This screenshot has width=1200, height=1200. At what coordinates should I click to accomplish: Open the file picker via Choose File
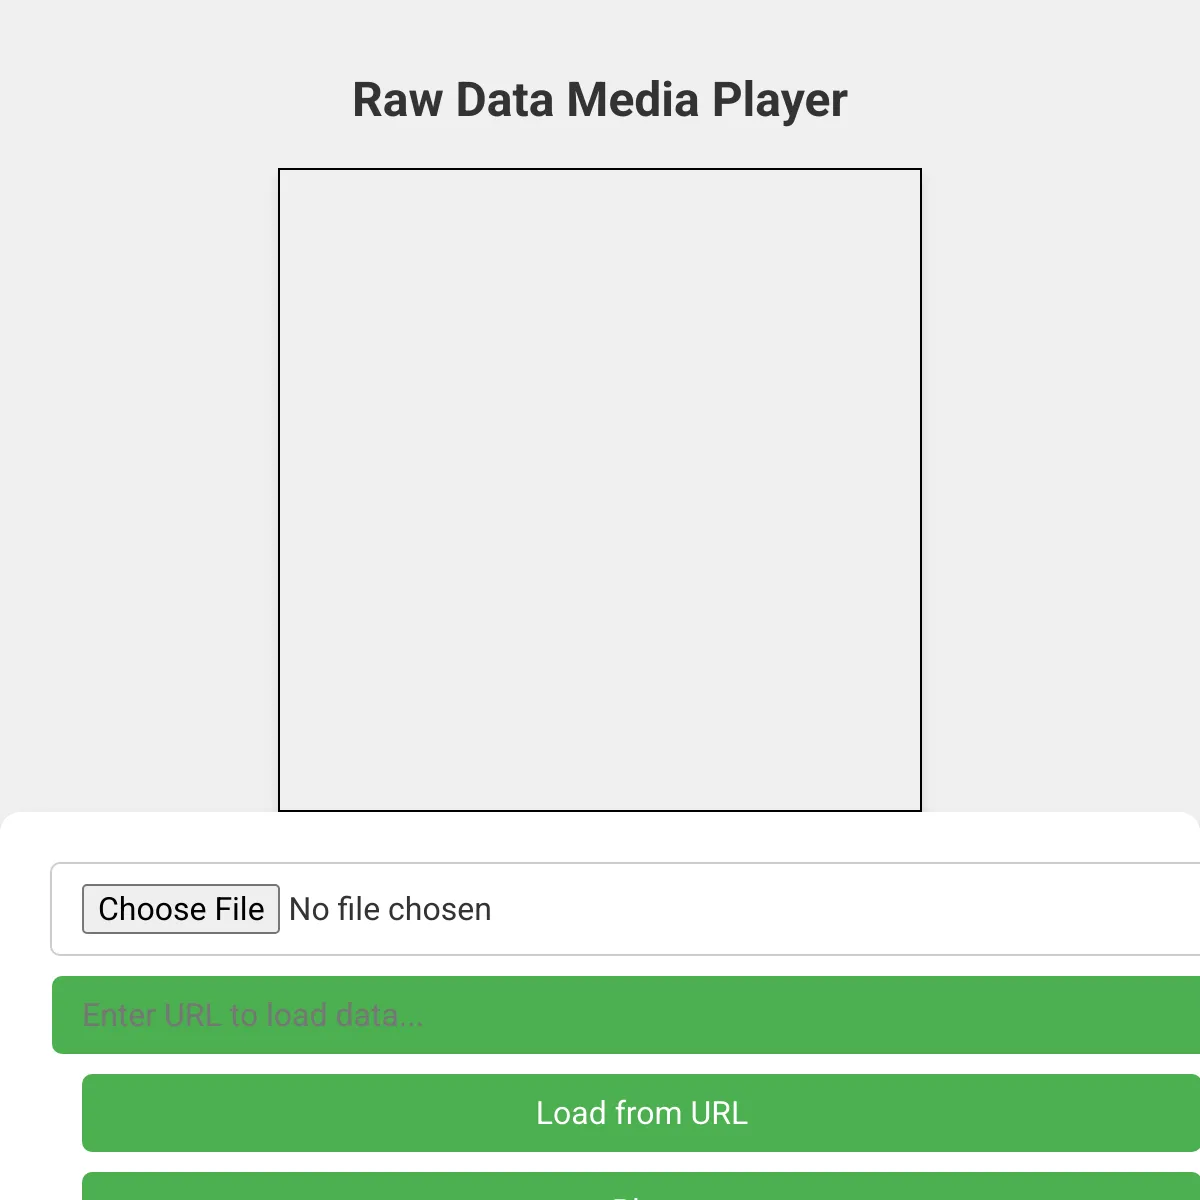tap(180, 909)
